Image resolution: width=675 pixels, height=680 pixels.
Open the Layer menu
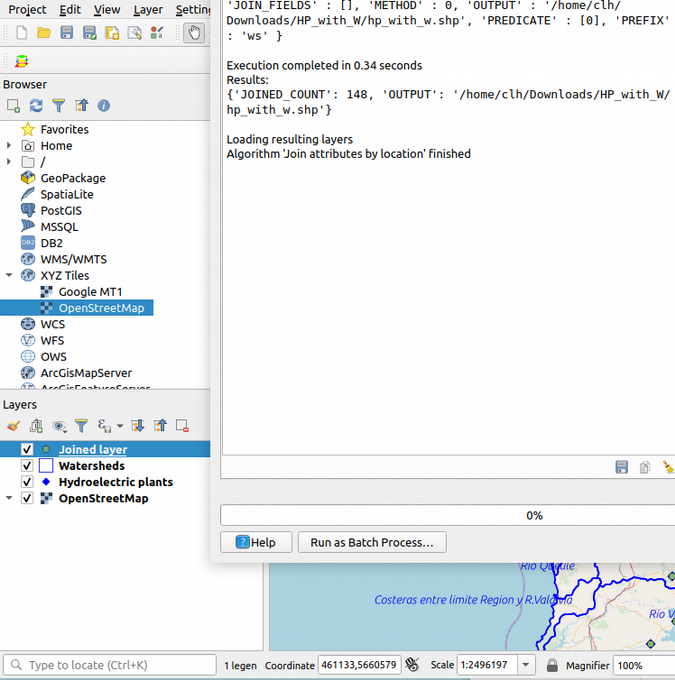tap(148, 9)
